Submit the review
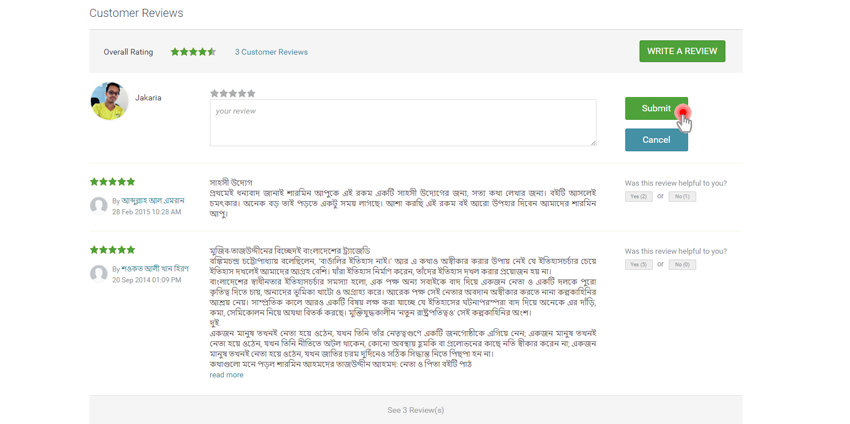 tap(656, 108)
